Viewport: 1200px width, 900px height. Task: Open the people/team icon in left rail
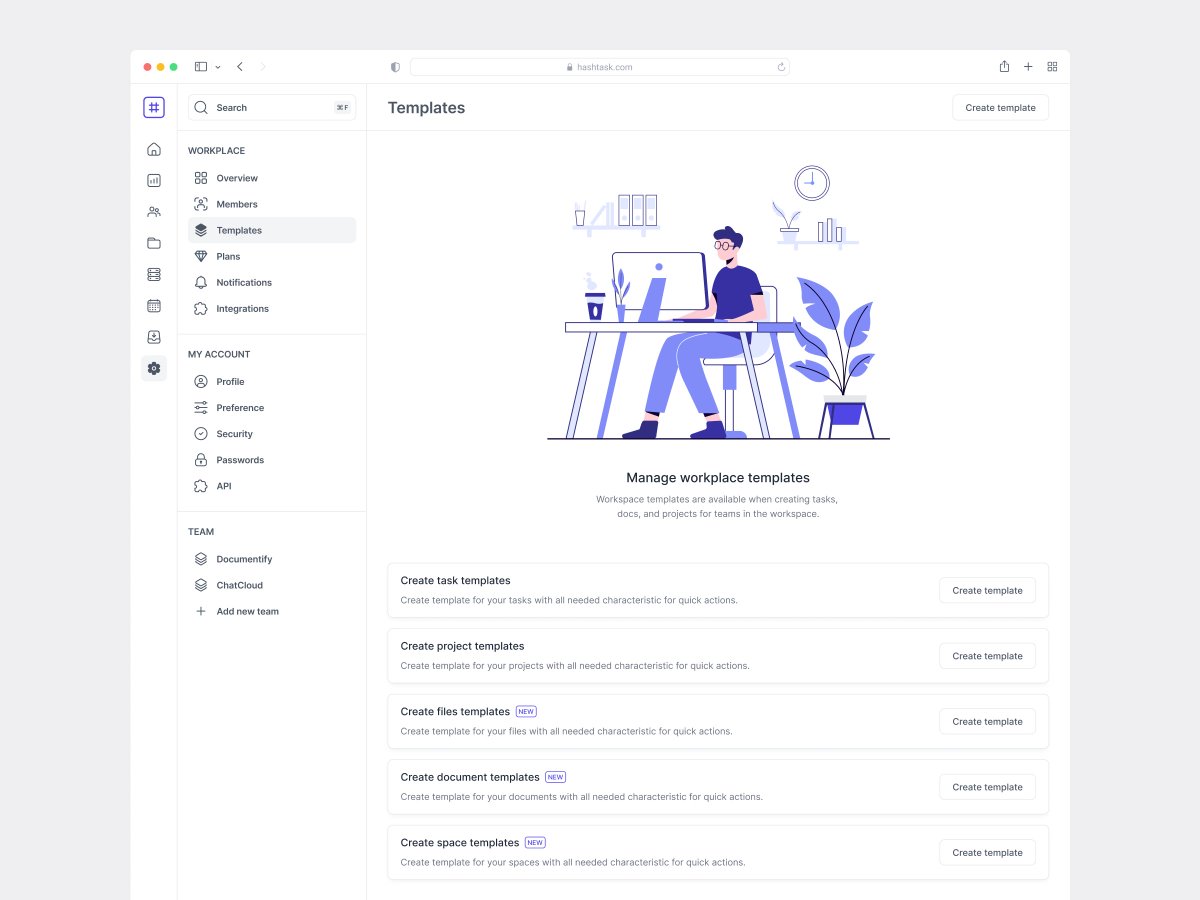click(x=154, y=212)
